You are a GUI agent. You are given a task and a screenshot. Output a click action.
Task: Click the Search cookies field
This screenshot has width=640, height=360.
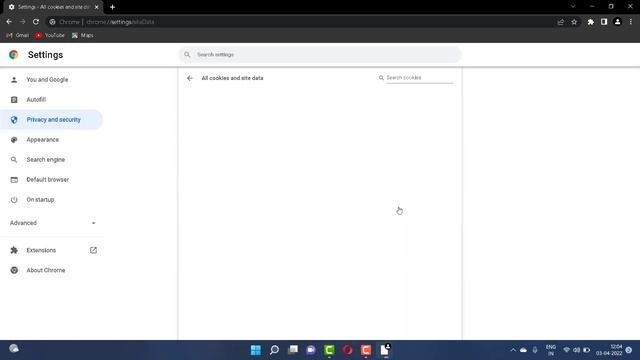point(420,78)
